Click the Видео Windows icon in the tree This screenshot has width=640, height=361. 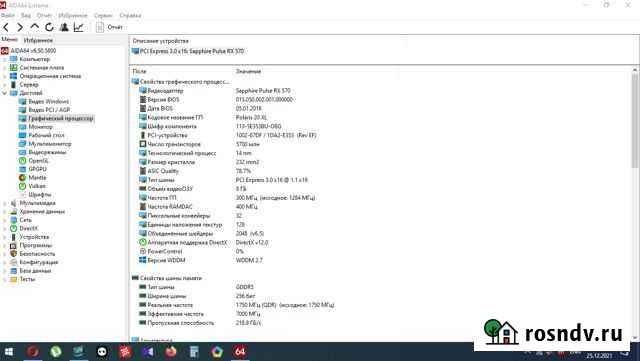(x=22, y=101)
